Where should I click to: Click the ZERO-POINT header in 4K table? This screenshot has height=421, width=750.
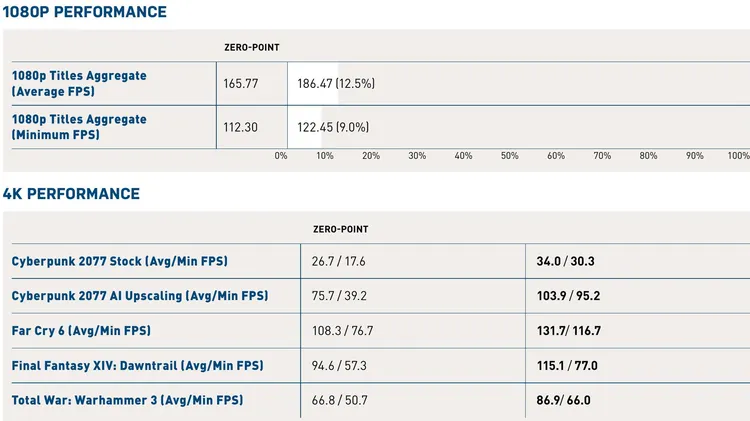pyautogui.click(x=341, y=229)
